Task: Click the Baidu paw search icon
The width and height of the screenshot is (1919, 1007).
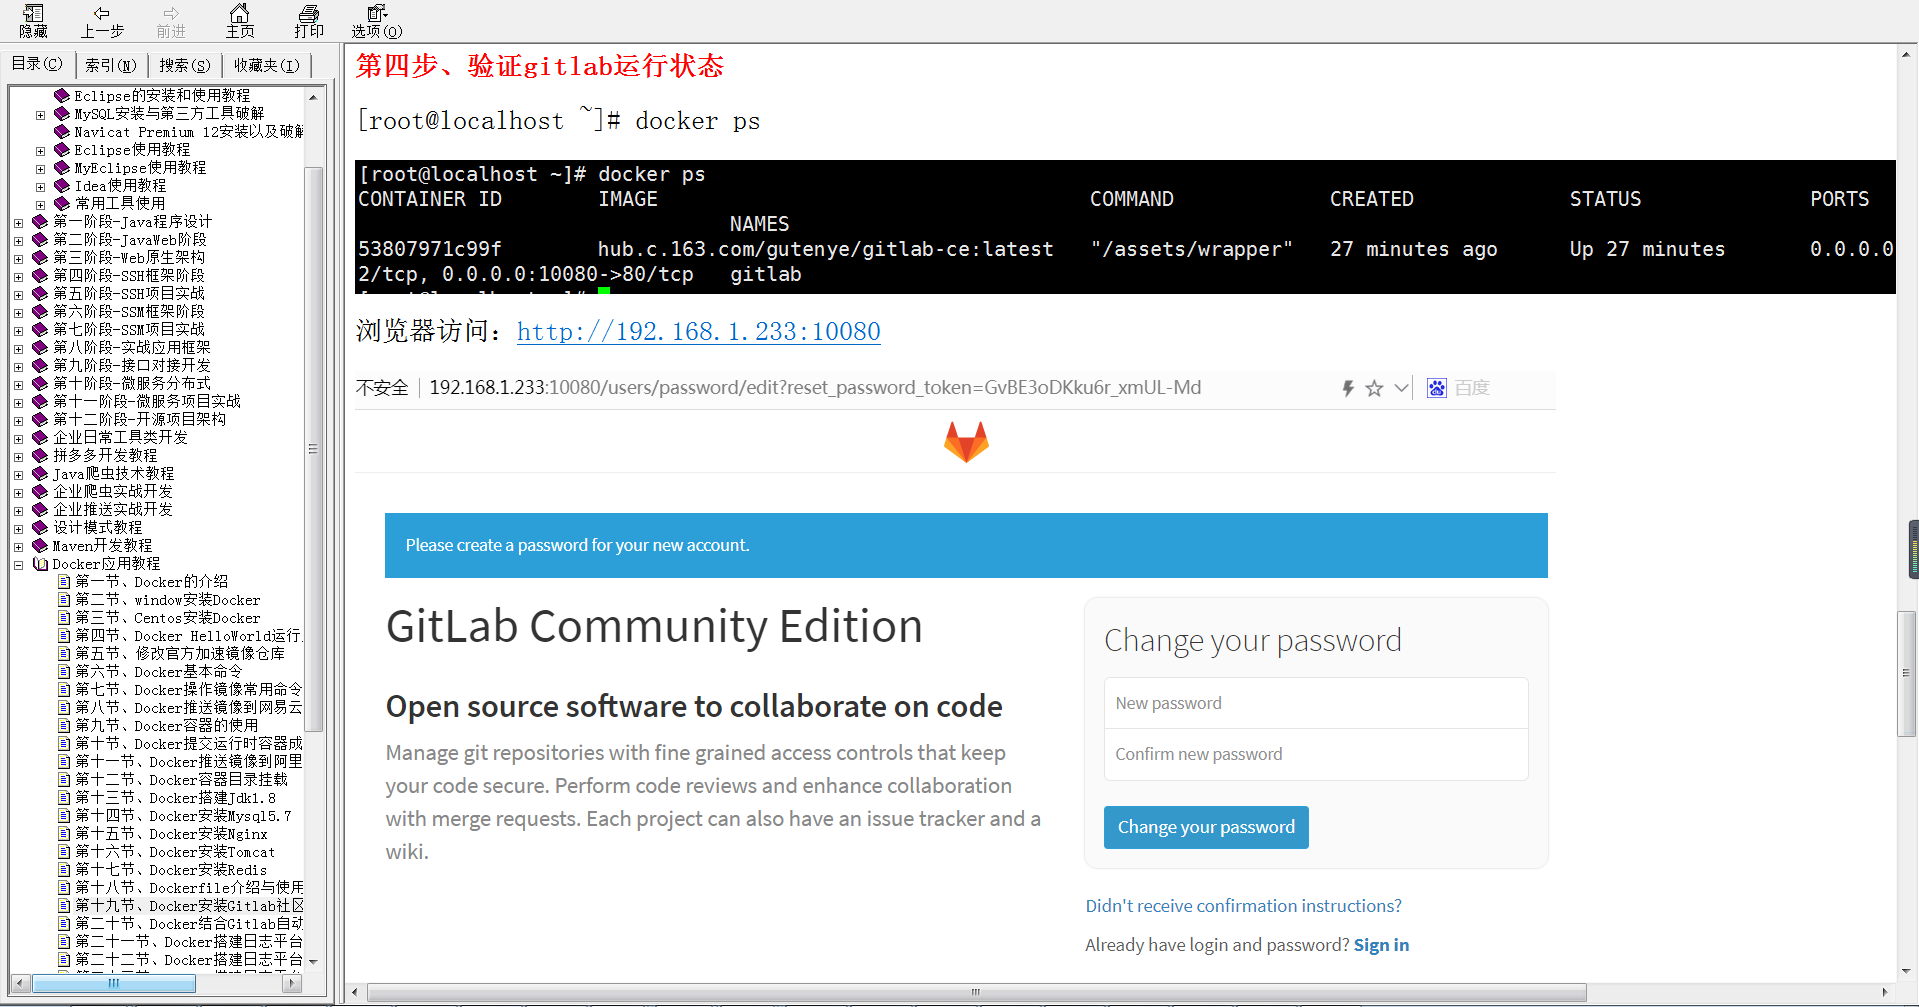Action: (1437, 388)
